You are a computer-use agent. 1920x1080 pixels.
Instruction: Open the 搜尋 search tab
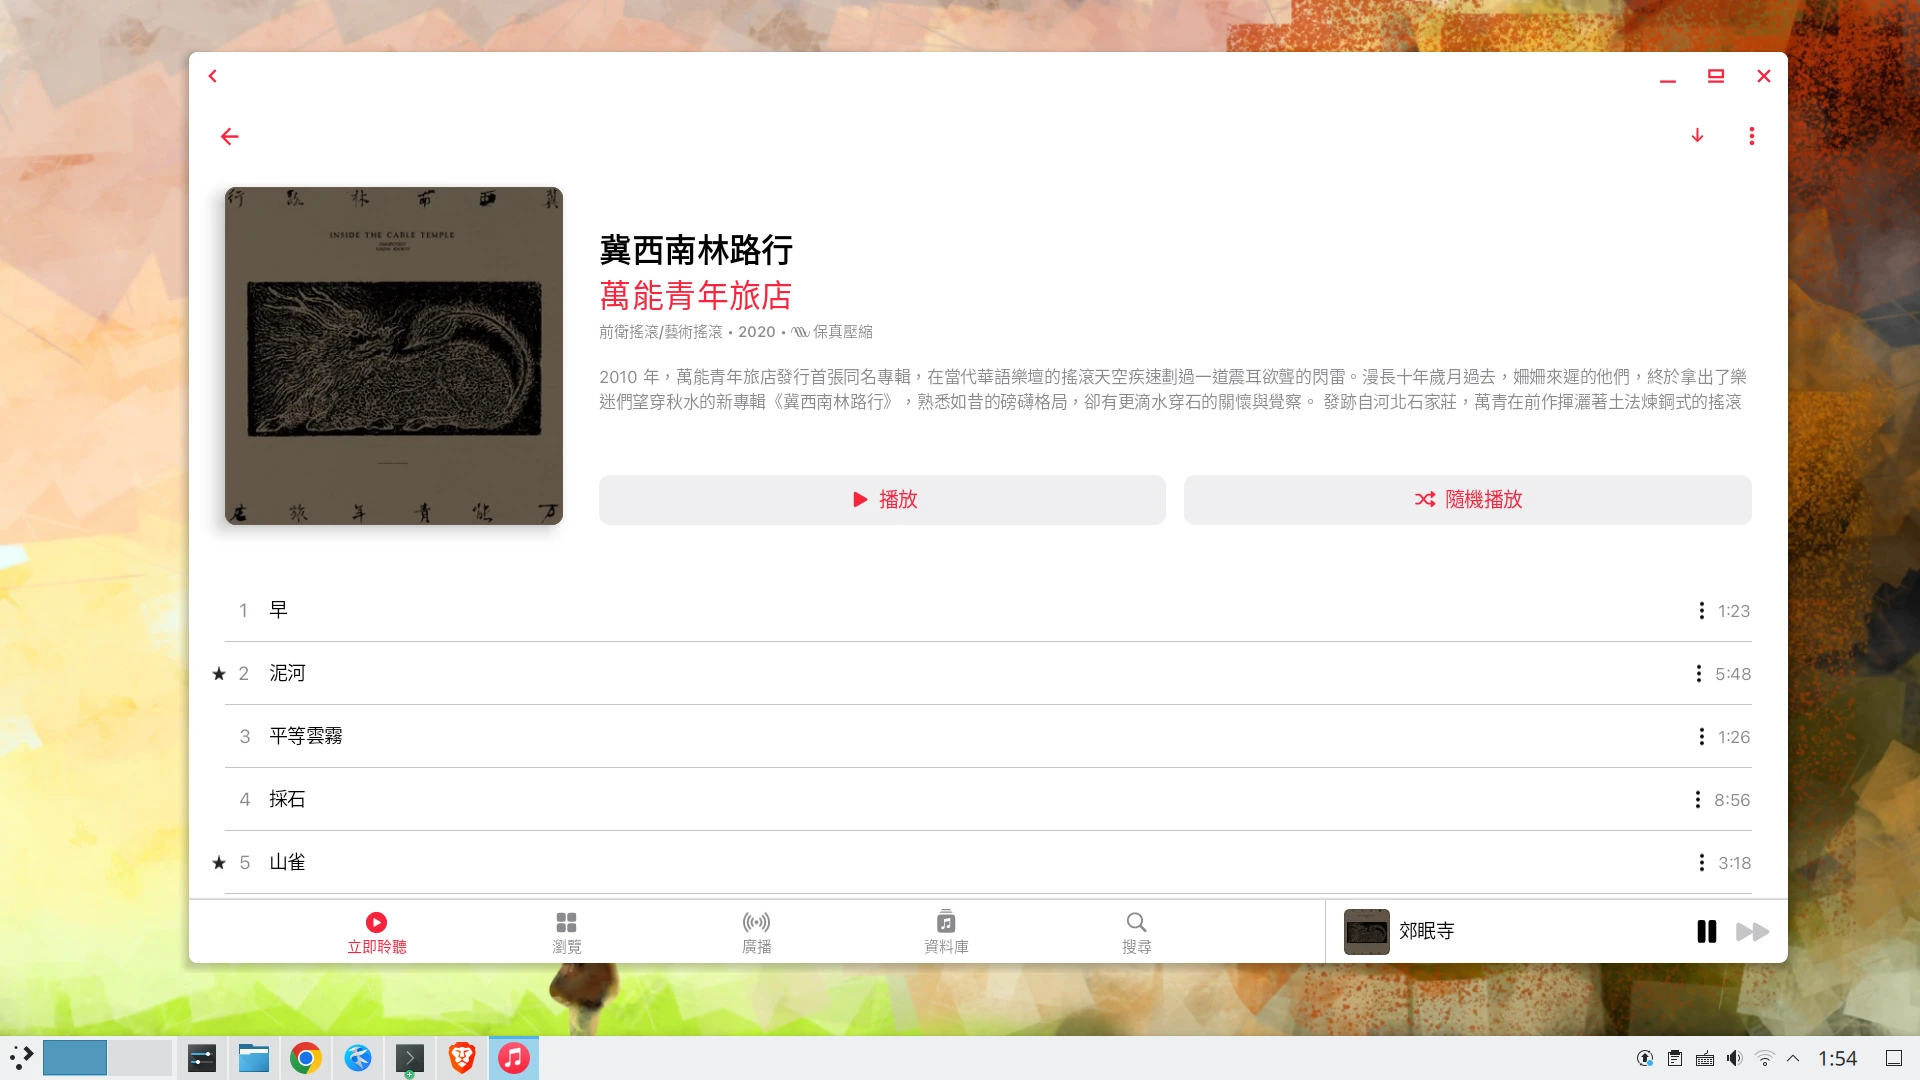pyautogui.click(x=1136, y=932)
